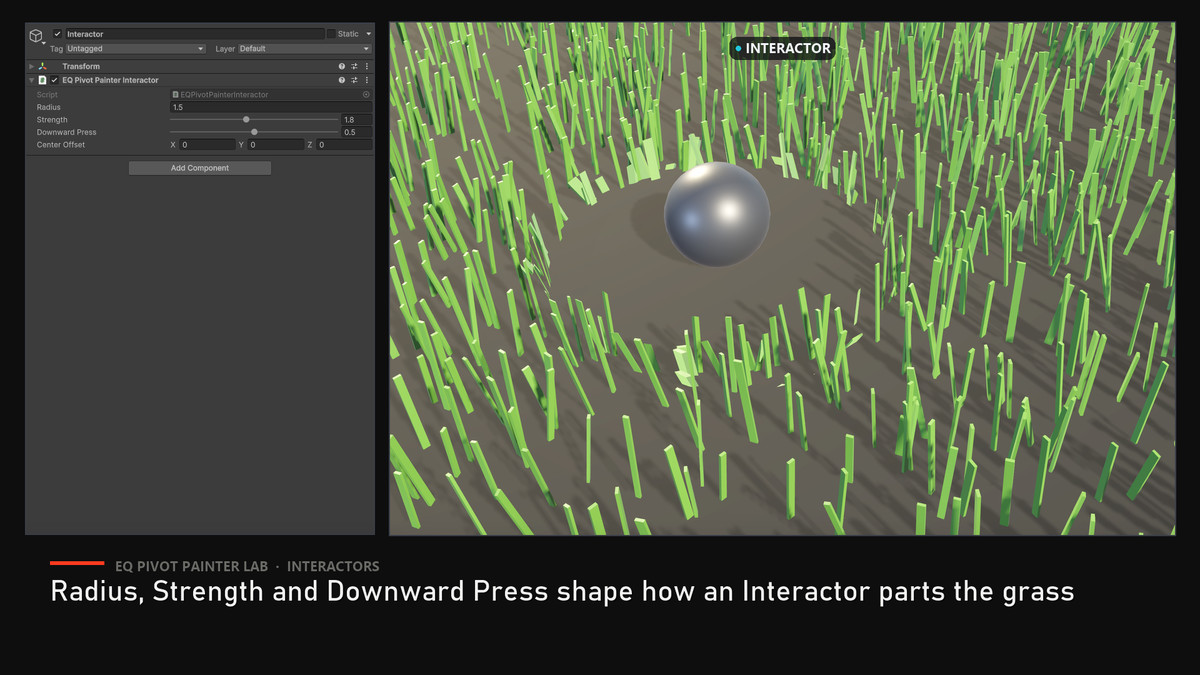Click the Center Offset X field

208,145
